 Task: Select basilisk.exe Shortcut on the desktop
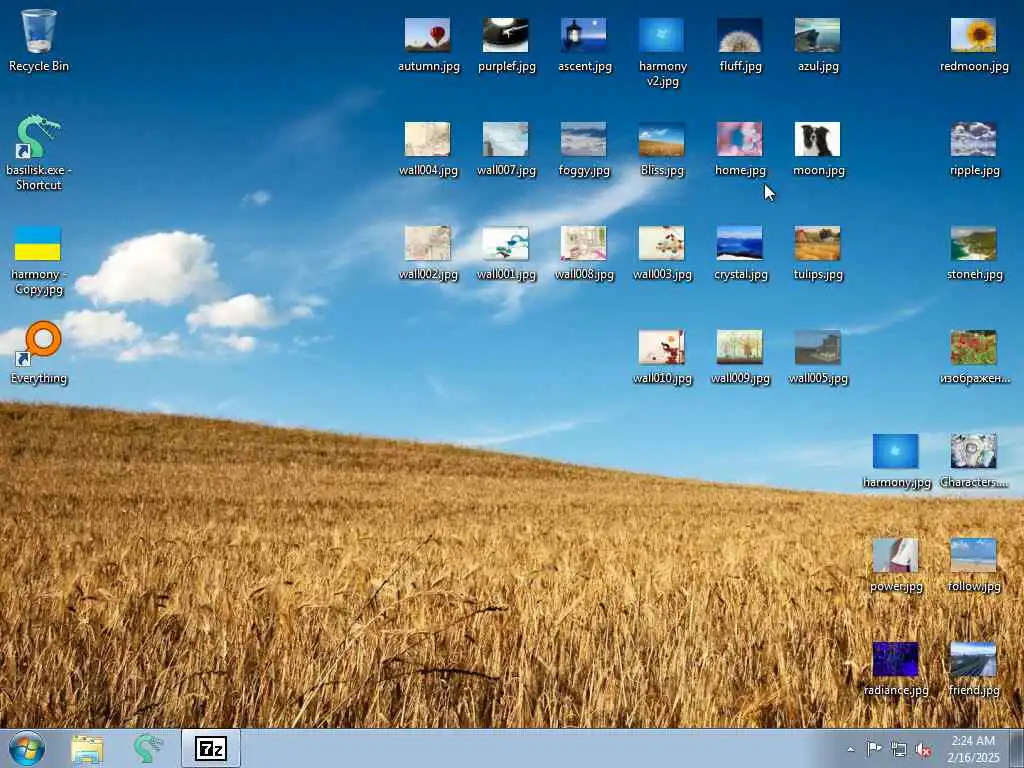click(x=39, y=152)
